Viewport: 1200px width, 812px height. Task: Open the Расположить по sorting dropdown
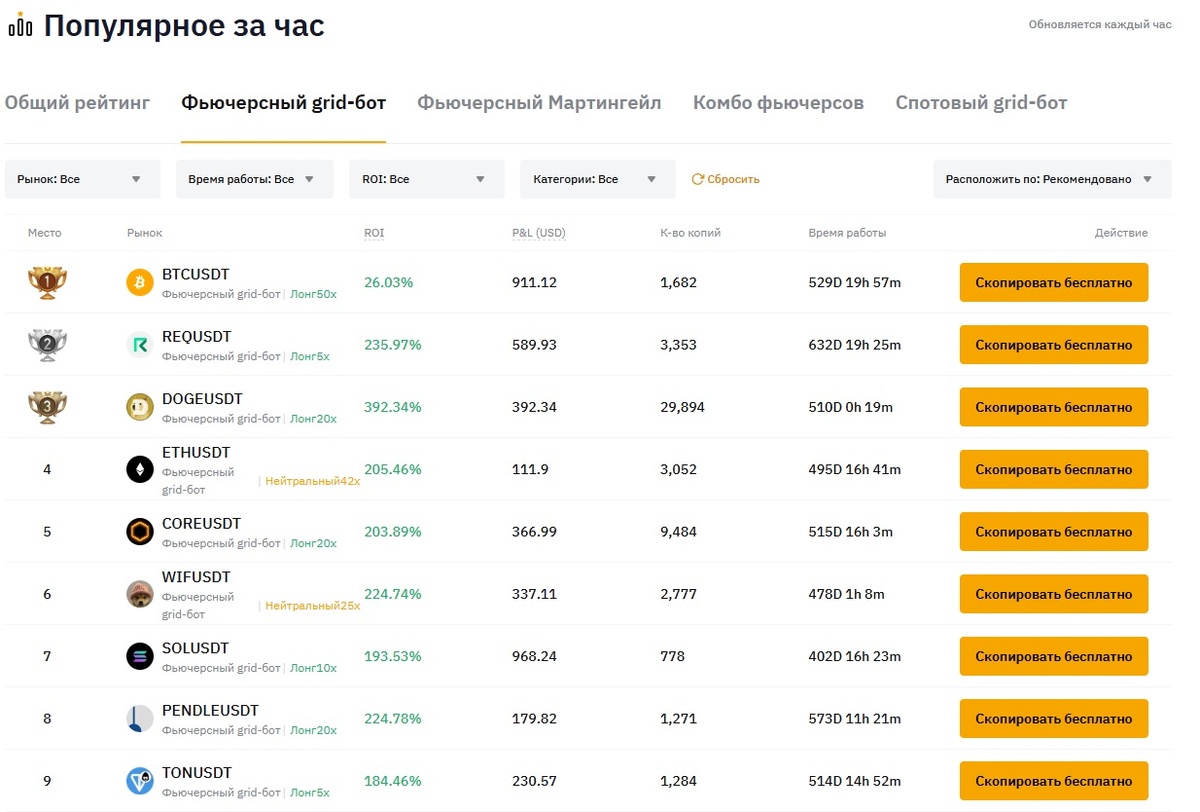1051,178
